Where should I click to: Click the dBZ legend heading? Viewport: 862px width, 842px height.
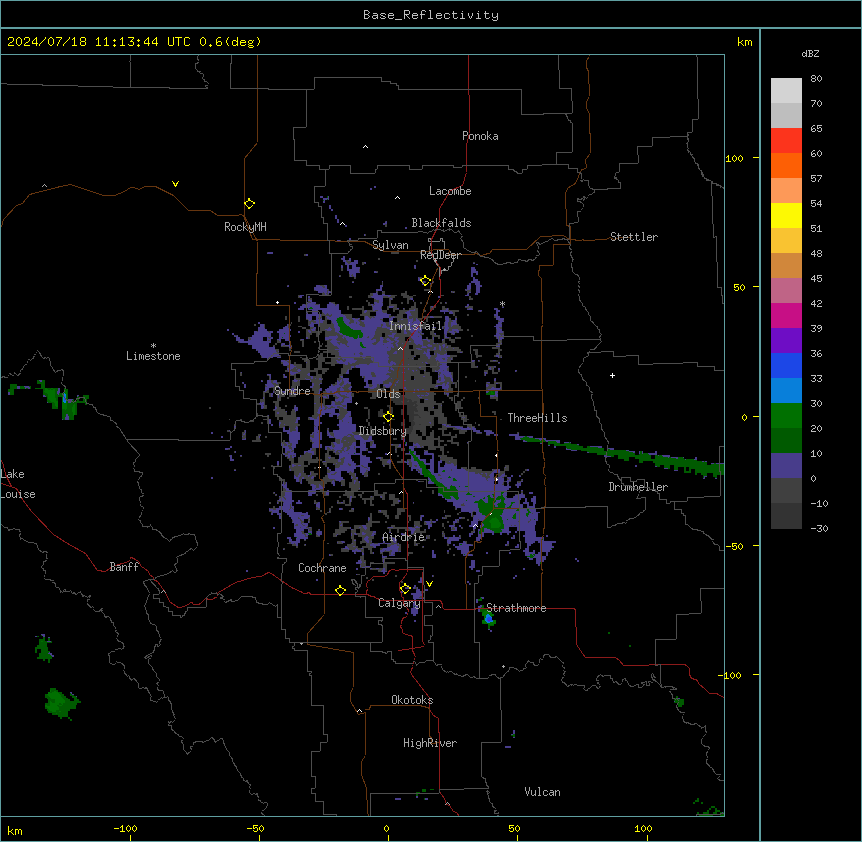click(x=810, y=53)
